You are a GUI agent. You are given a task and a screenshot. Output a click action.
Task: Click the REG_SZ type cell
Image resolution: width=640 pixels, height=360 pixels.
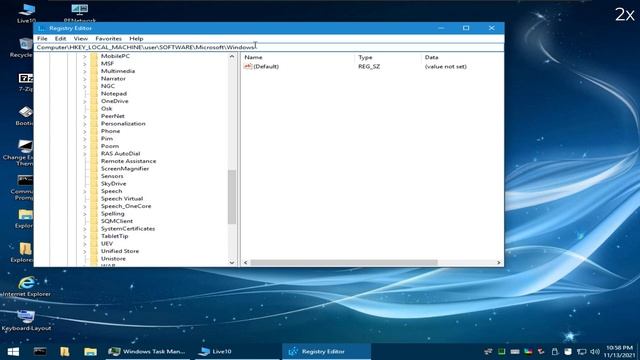[369, 67]
